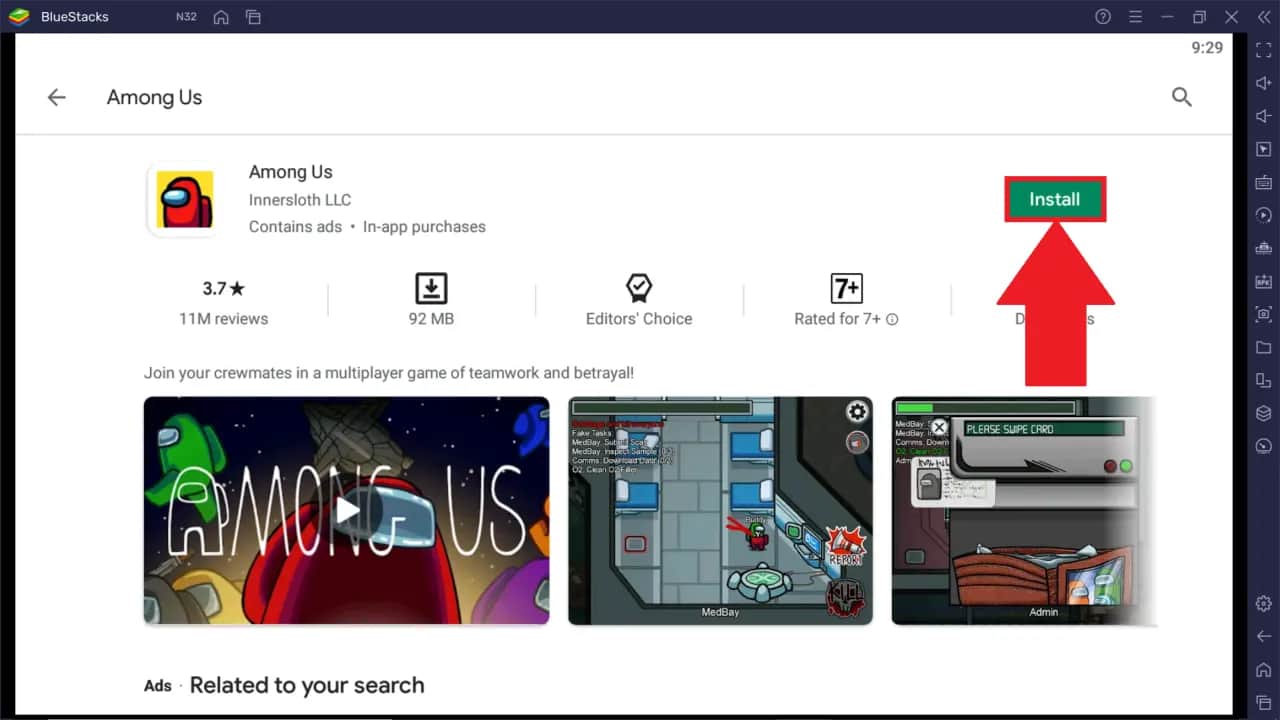Screen dimensions: 1280x720
Task: Open BlueStacks home from title bar
Action: pyautogui.click(x=221, y=17)
